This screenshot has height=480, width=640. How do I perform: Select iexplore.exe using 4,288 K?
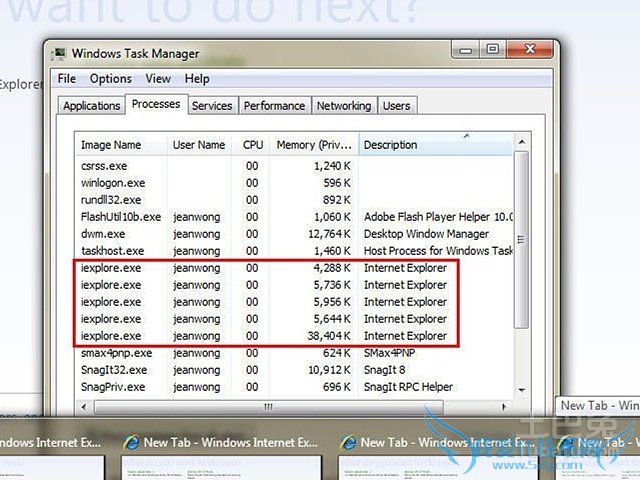[294, 268]
